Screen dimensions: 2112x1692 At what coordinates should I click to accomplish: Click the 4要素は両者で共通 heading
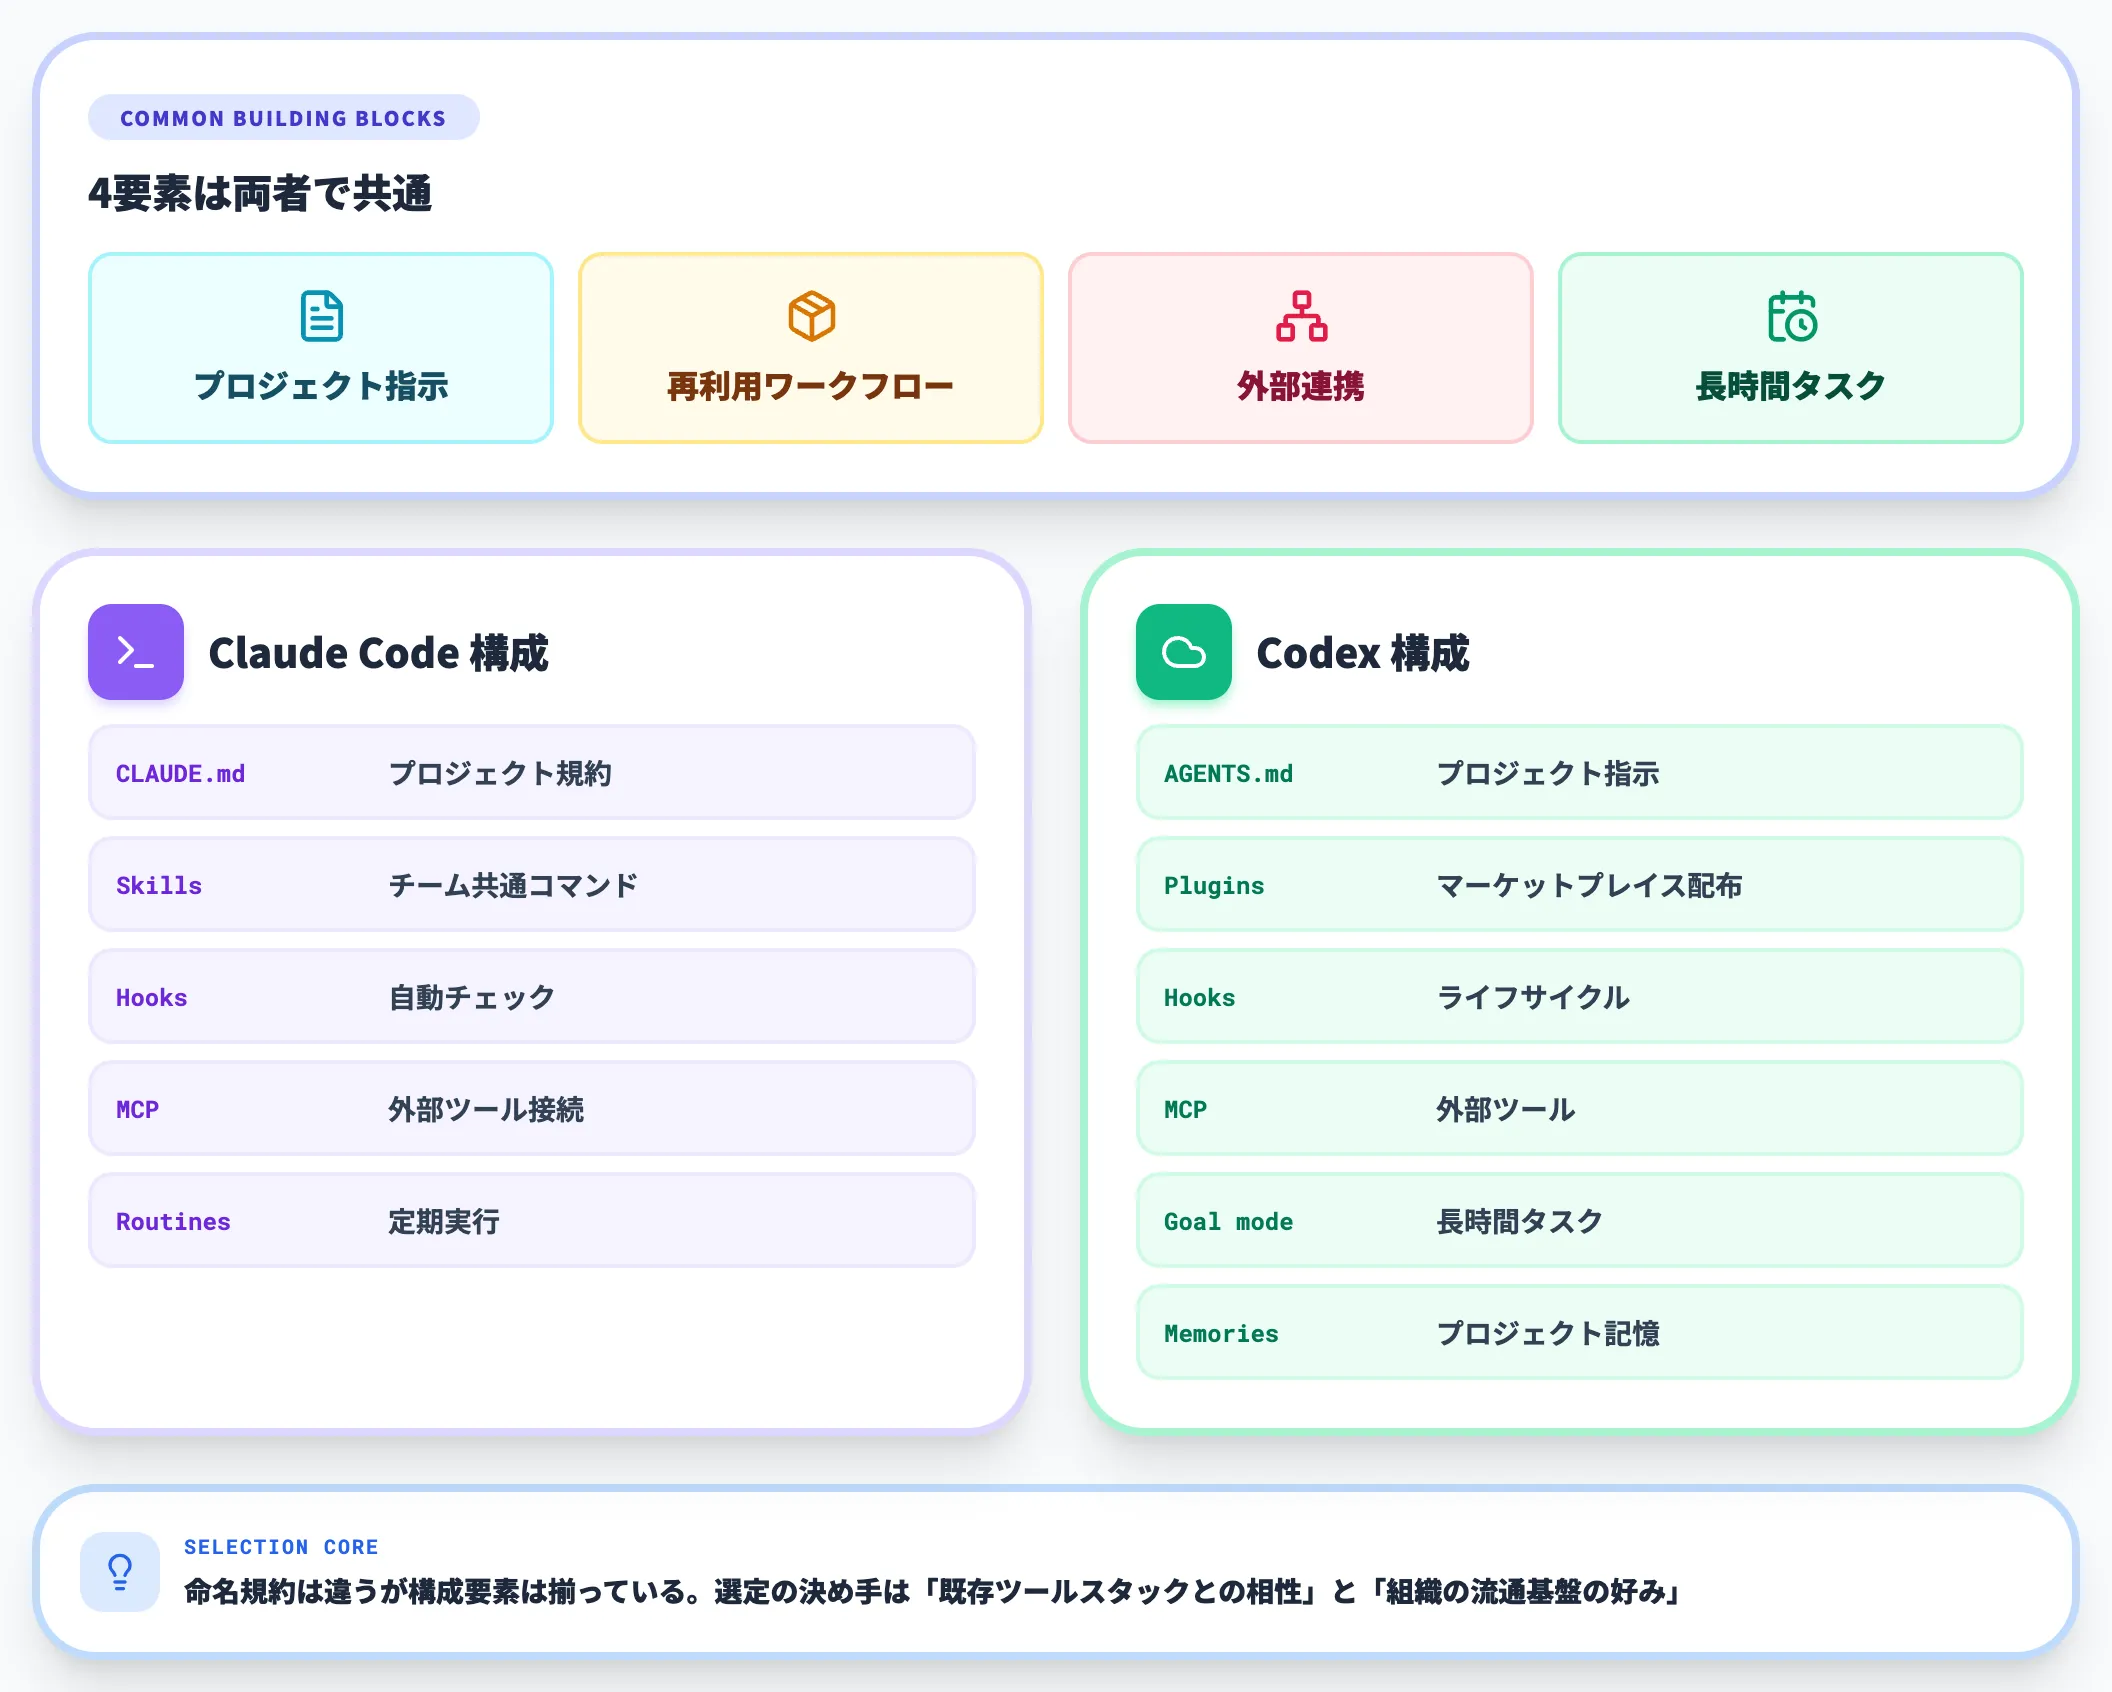click(x=260, y=193)
